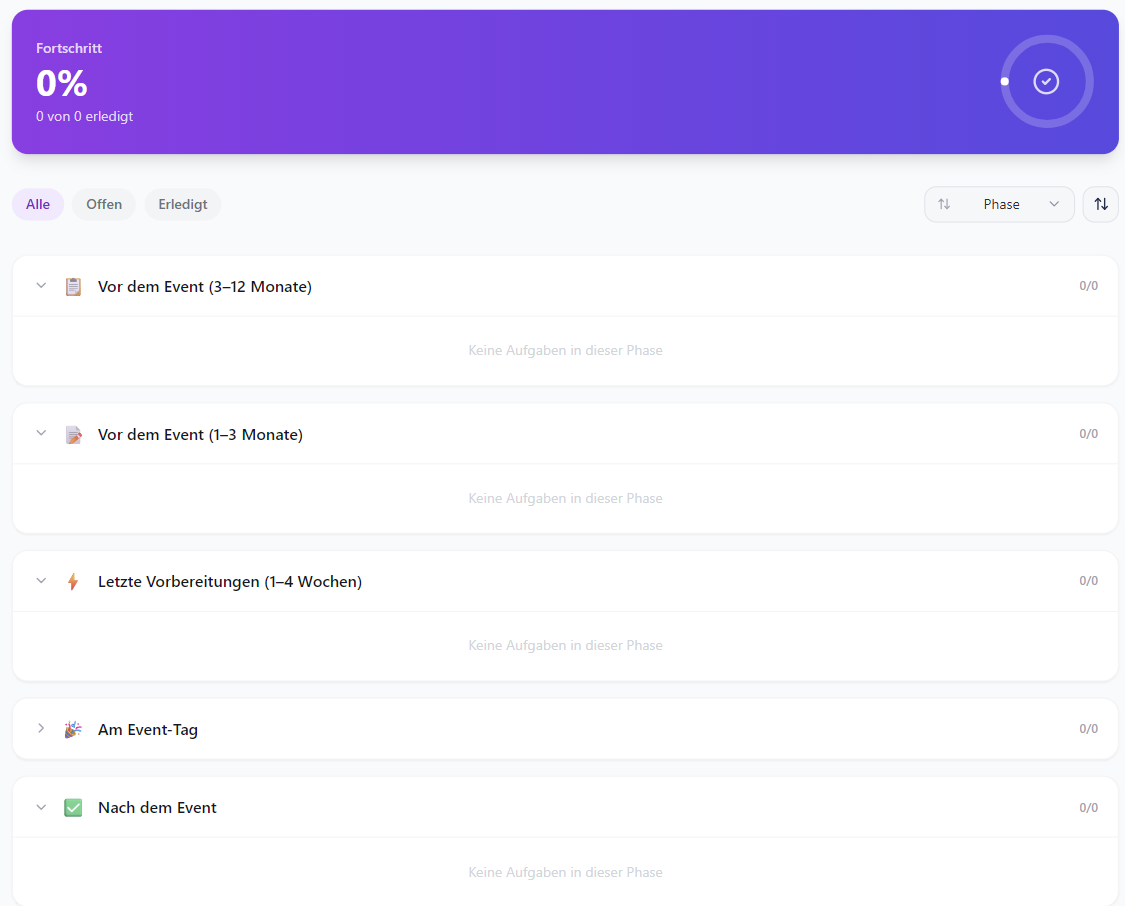
Task: Click the 0/0 counter for Nach dem Event
Action: coord(1088,808)
